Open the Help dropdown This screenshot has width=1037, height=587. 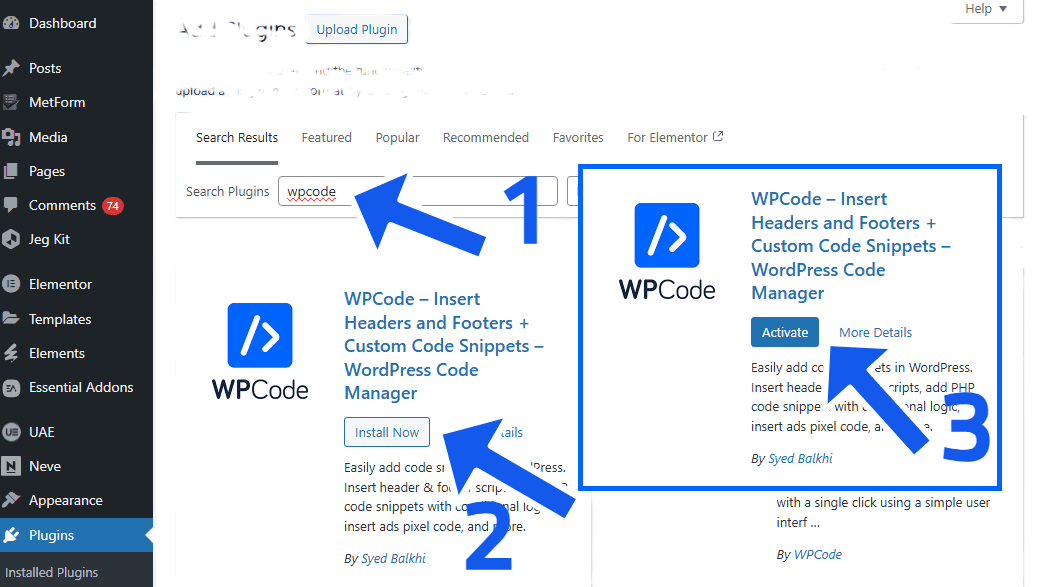[986, 9]
